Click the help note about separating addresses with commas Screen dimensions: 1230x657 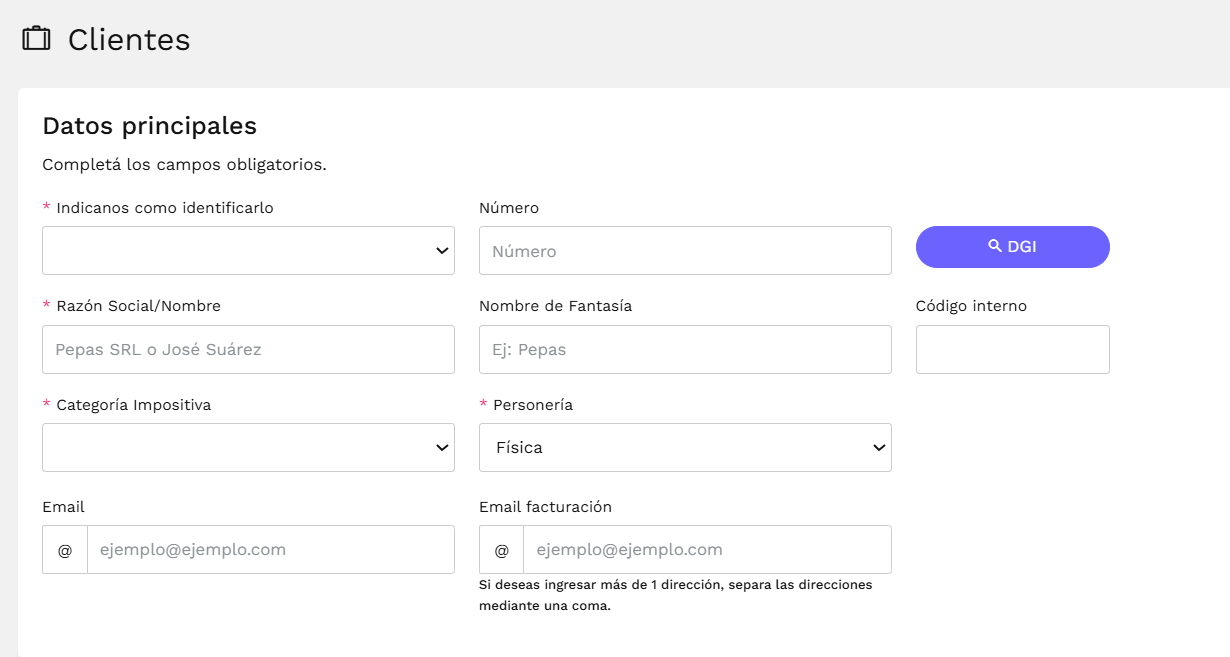click(x=676, y=595)
